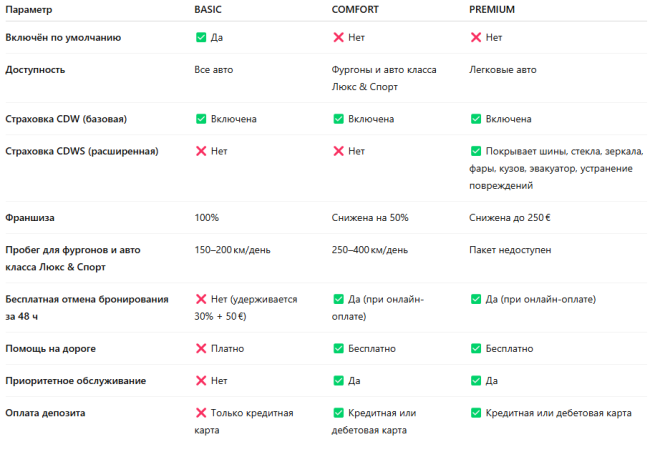Image resolution: width=650 pixels, height=457 pixels.
Task: Click green check for COMFORT CDW 'Включена'
Action: 338,119
